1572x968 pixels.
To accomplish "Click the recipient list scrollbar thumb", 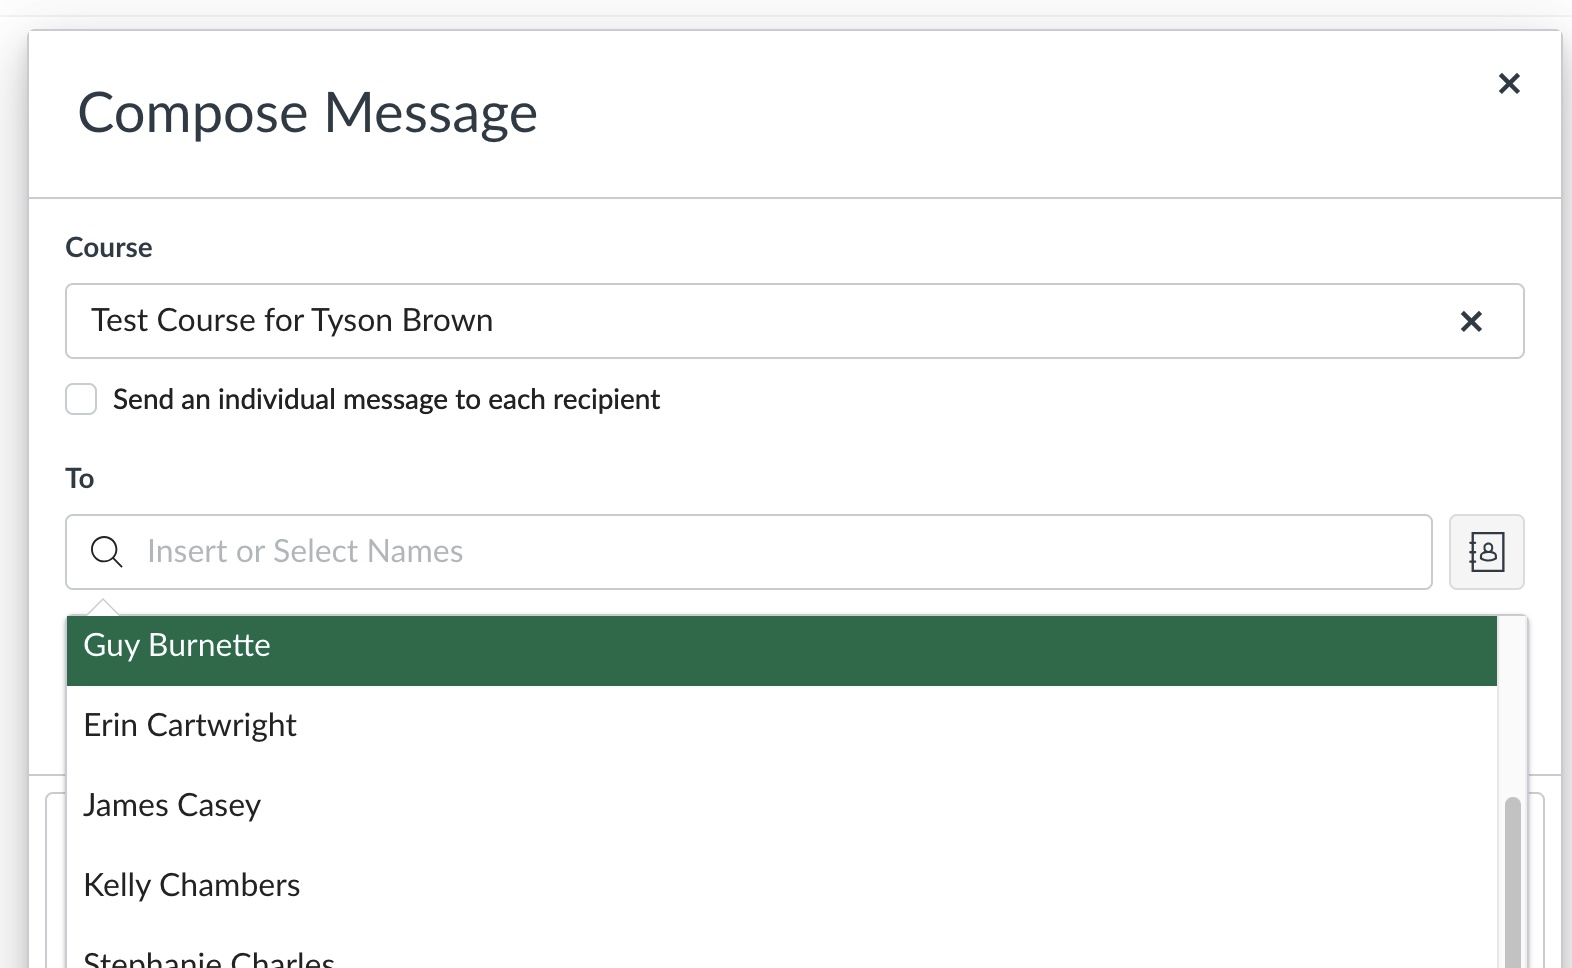I will pyautogui.click(x=1512, y=880).
